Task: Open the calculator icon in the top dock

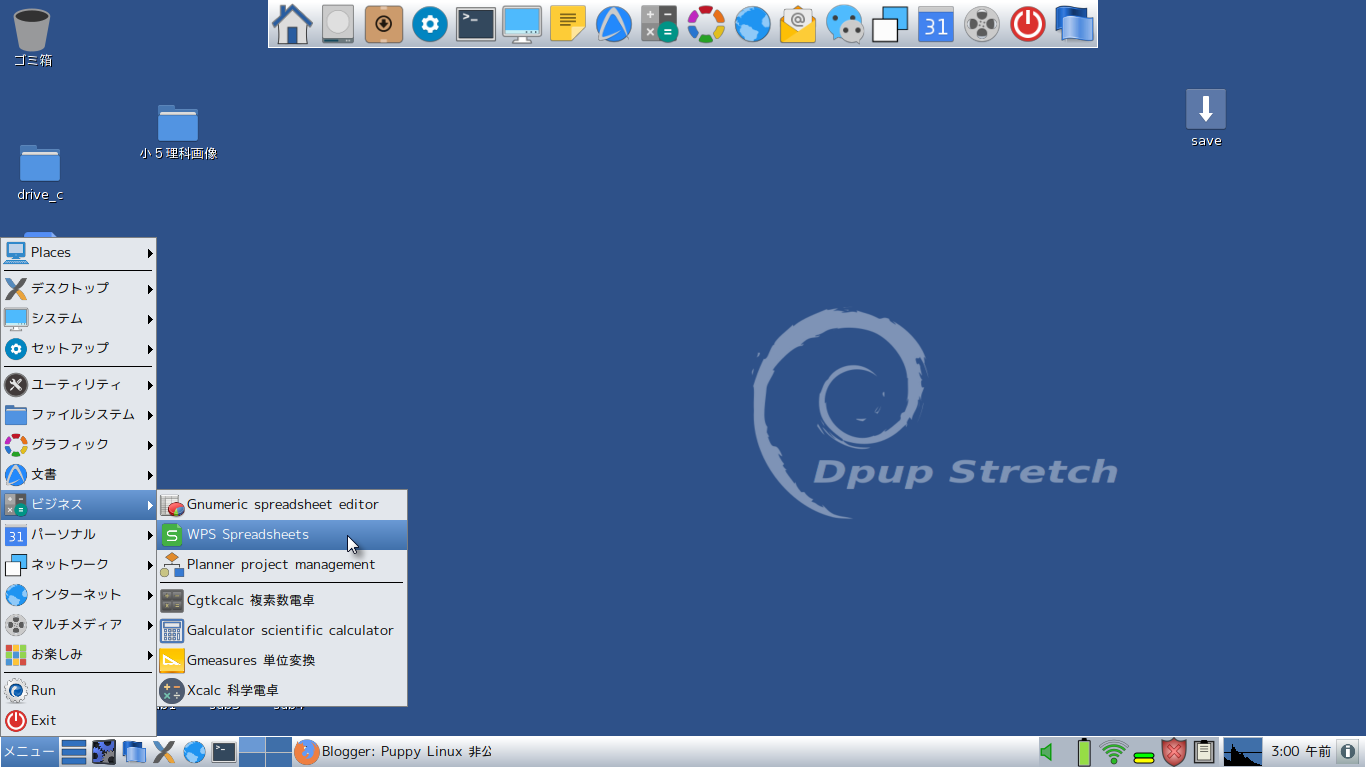Action: pyautogui.click(x=660, y=24)
